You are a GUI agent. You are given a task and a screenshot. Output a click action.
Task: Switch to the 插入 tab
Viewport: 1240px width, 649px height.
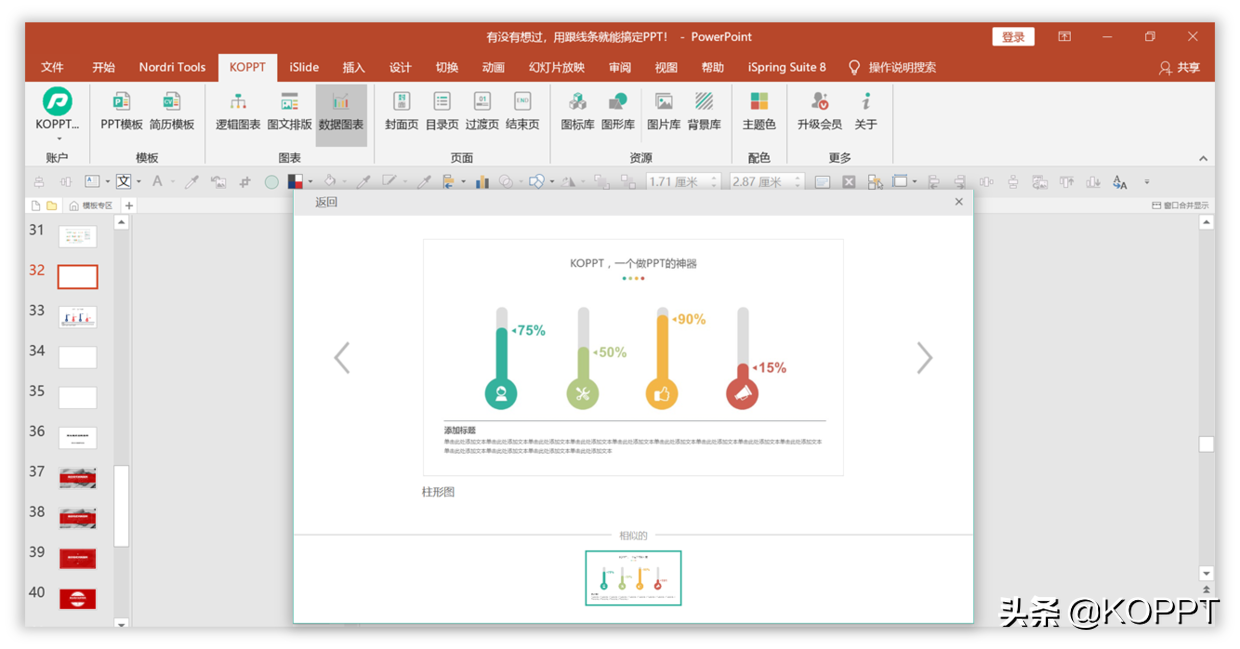(354, 67)
